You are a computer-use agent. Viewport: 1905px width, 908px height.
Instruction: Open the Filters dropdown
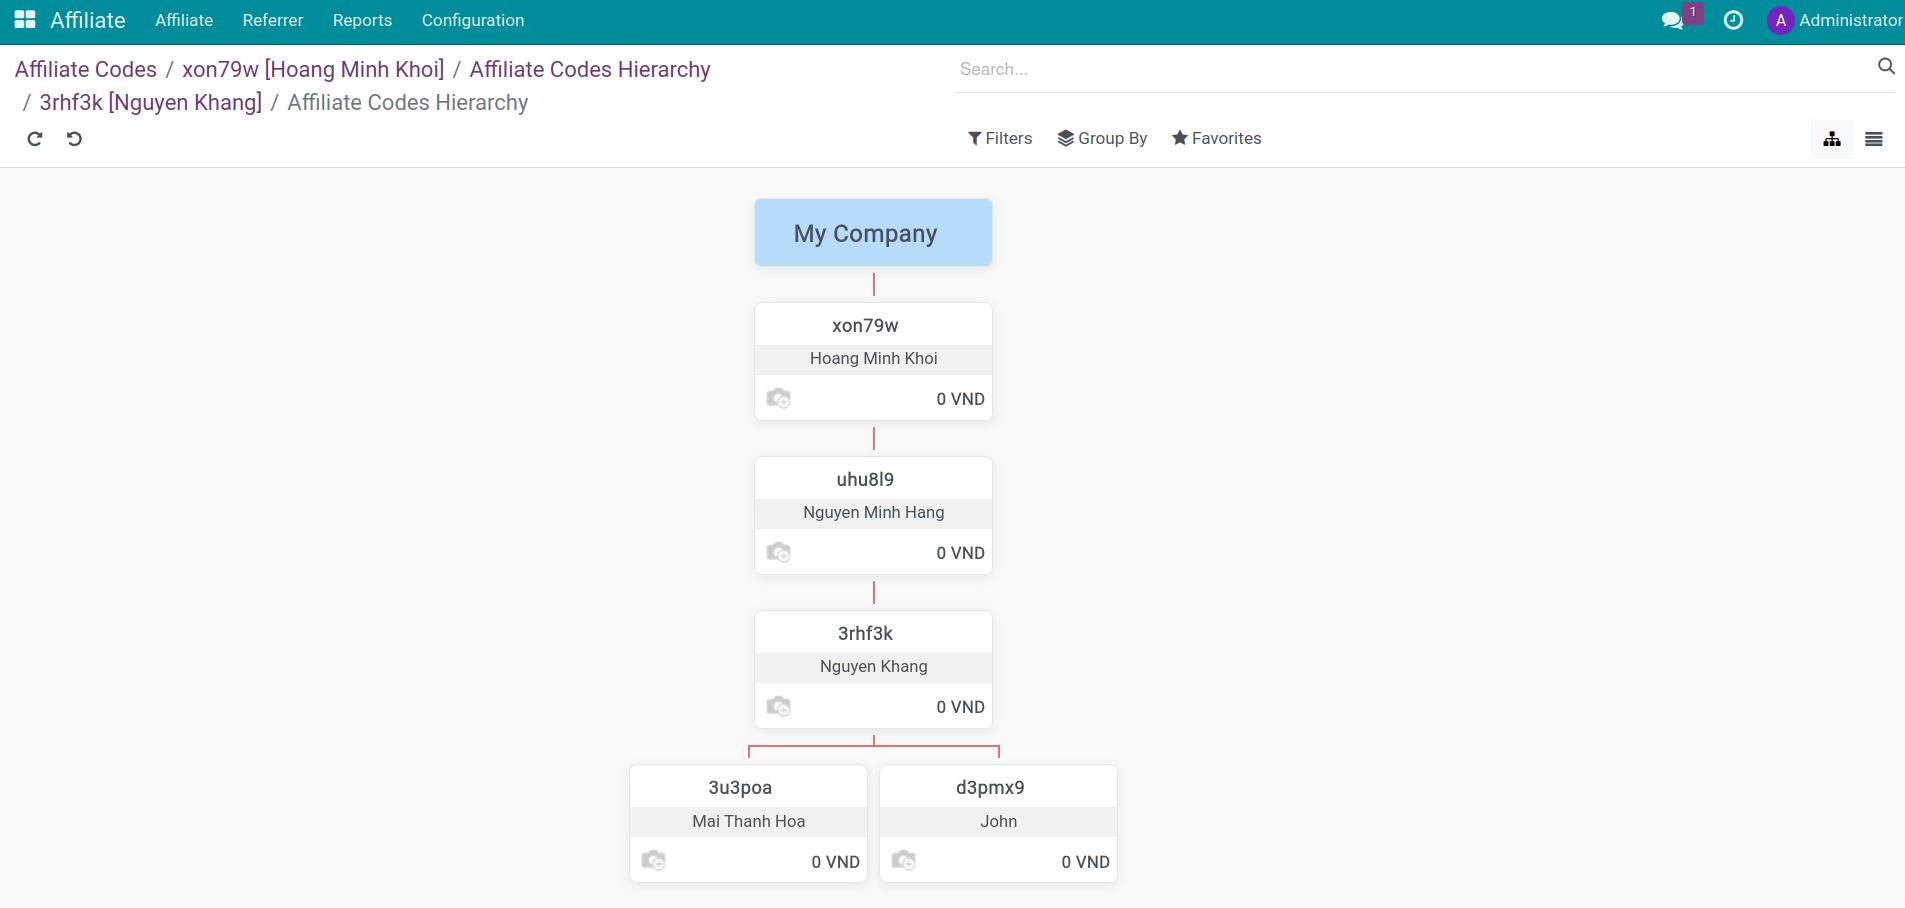point(1000,138)
